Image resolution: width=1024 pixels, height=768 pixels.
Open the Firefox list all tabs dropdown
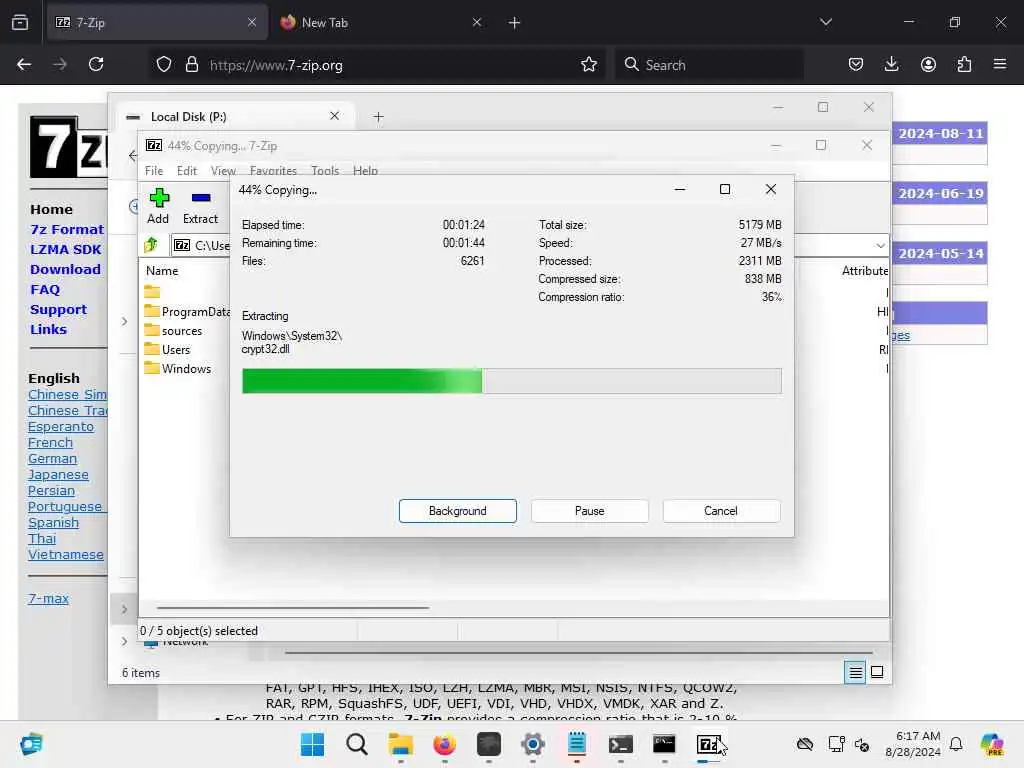point(825,22)
